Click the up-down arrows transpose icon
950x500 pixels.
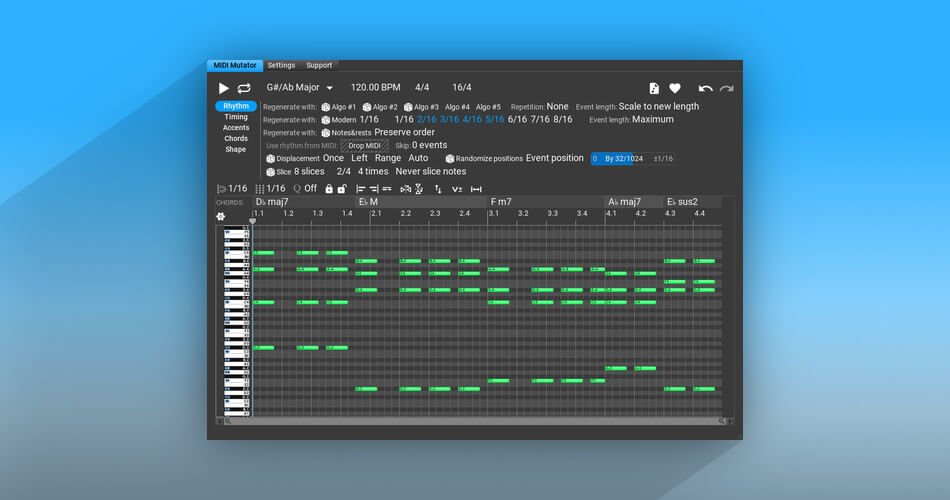click(438, 189)
